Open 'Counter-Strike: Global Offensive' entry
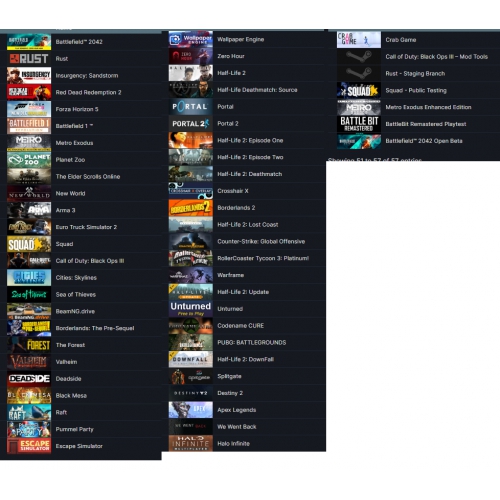This screenshot has height=500, width=500. pos(261,241)
